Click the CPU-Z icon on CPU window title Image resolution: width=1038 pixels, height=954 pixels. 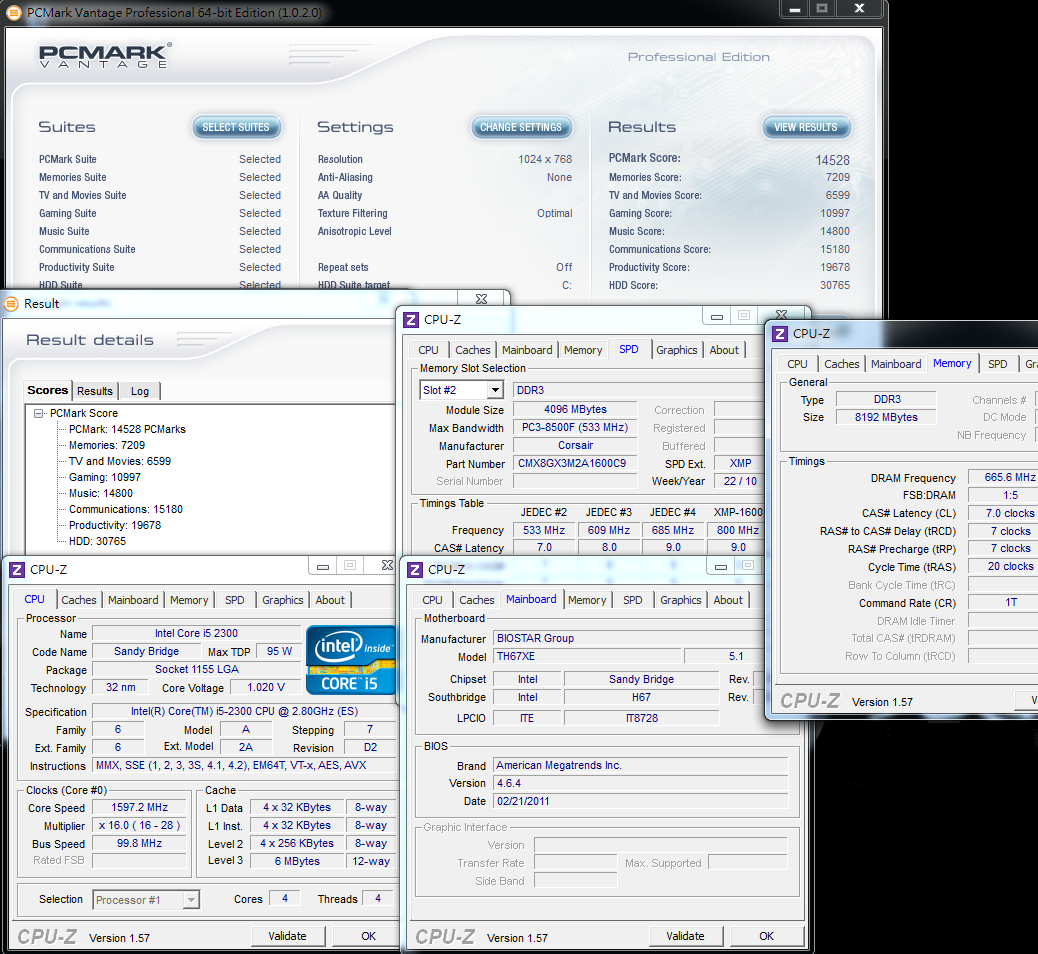tap(17, 569)
